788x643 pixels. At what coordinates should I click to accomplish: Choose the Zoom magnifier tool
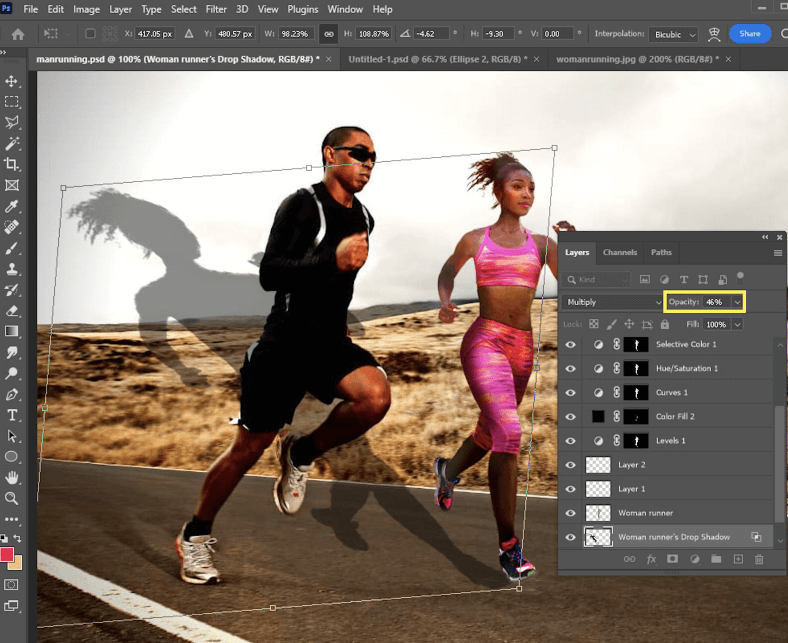point(12,498)
